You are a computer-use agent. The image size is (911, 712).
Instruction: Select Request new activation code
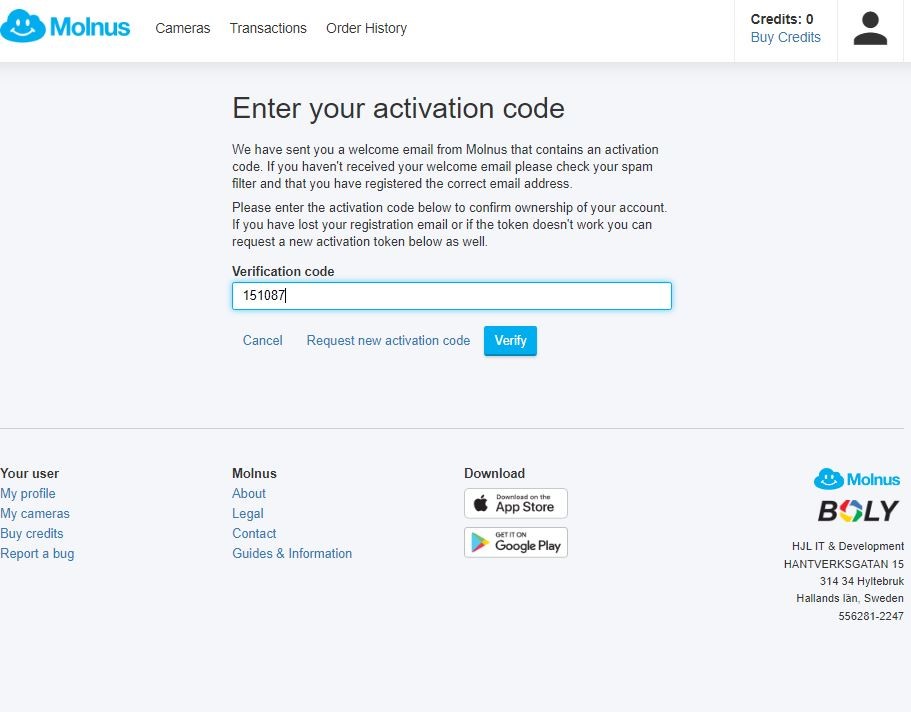(x=388, y=341)
